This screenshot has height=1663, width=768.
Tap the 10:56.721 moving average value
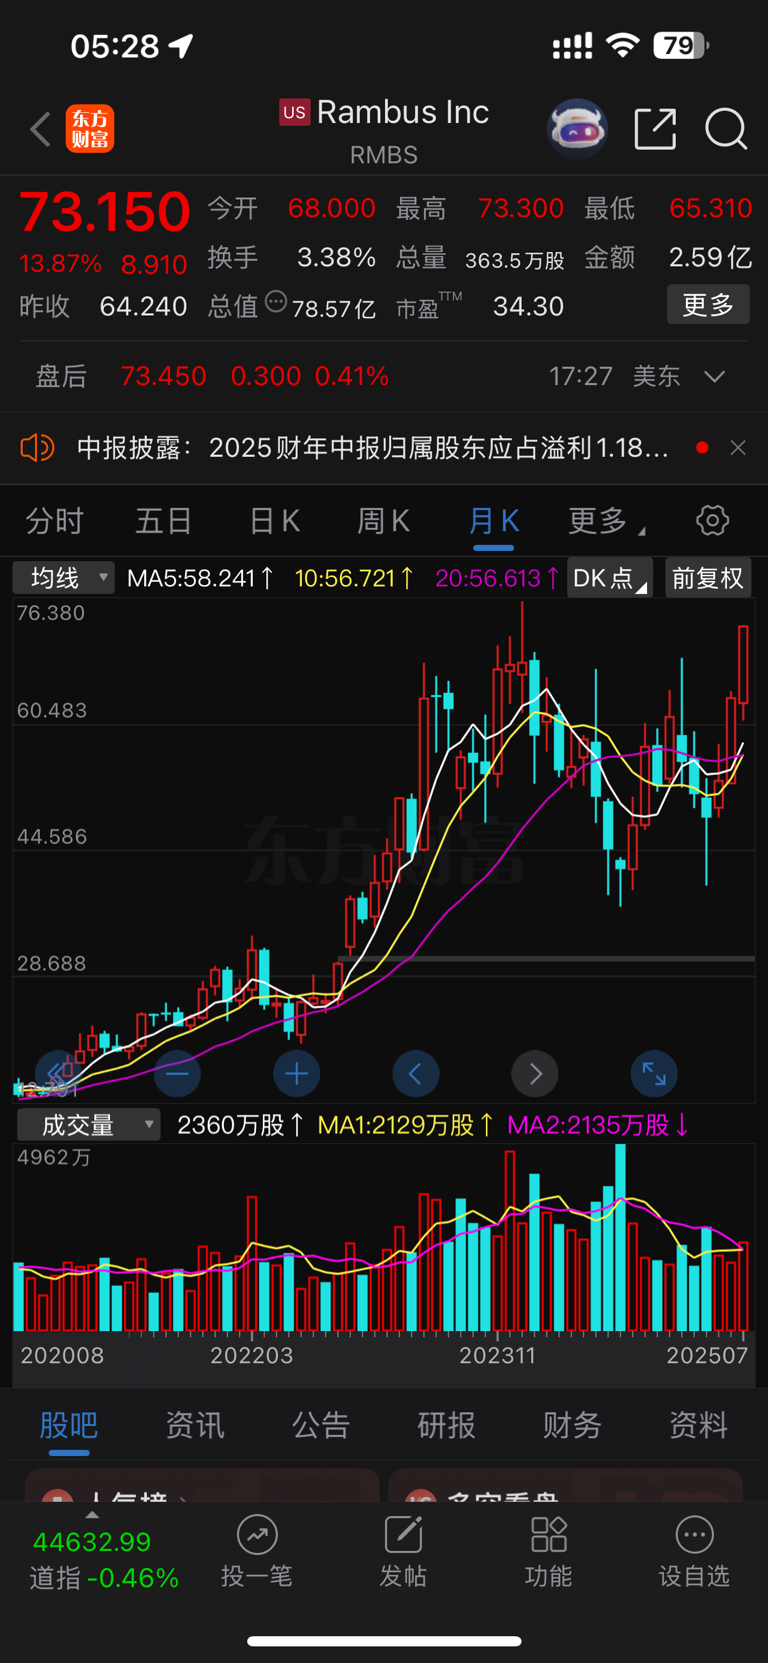355,578
